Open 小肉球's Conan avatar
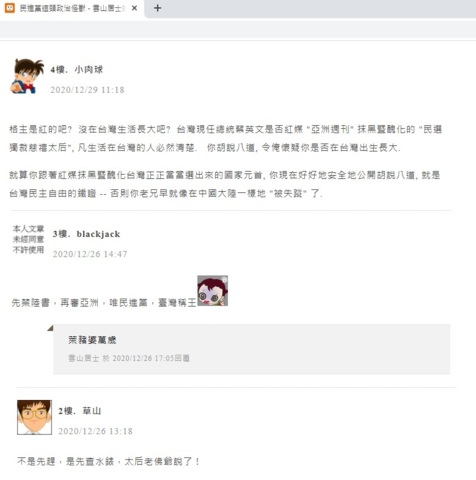Image resolution: width=476 pixels, height=480 pixels. pos(28,76)
